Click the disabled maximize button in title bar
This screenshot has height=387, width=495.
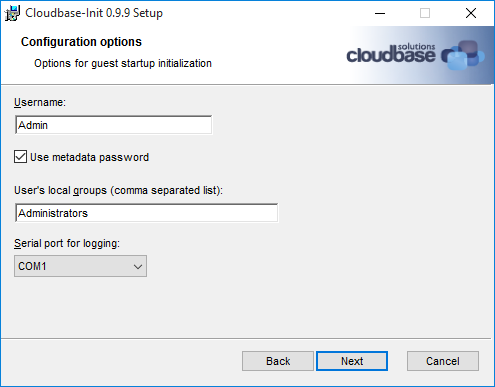[425, 13]
